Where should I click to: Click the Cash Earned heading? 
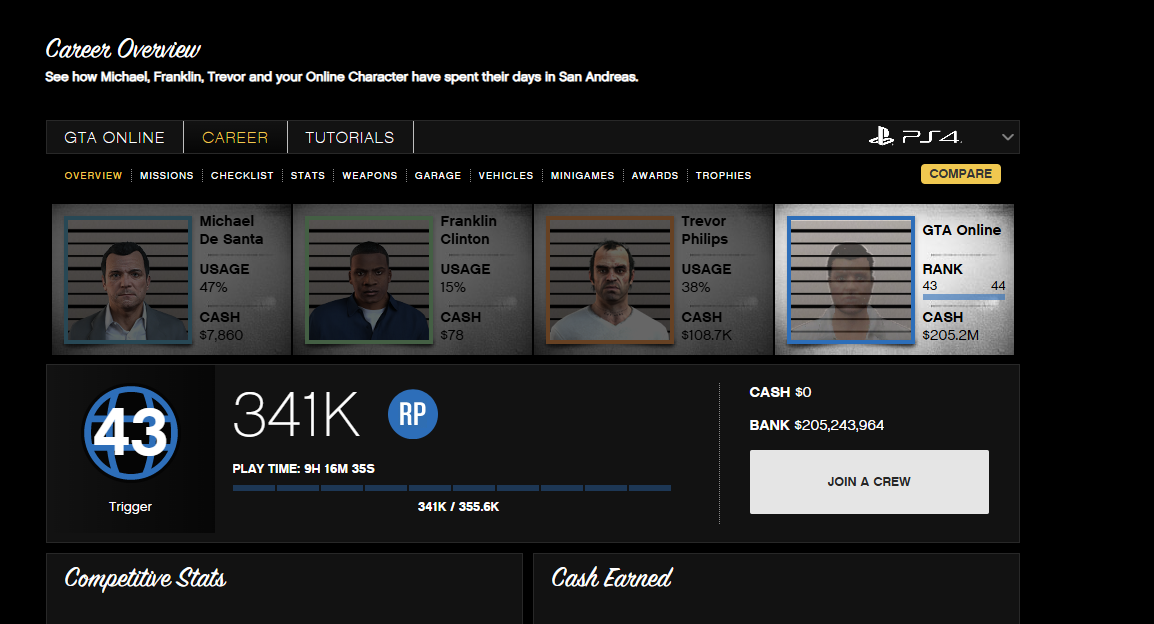[612, 578]
